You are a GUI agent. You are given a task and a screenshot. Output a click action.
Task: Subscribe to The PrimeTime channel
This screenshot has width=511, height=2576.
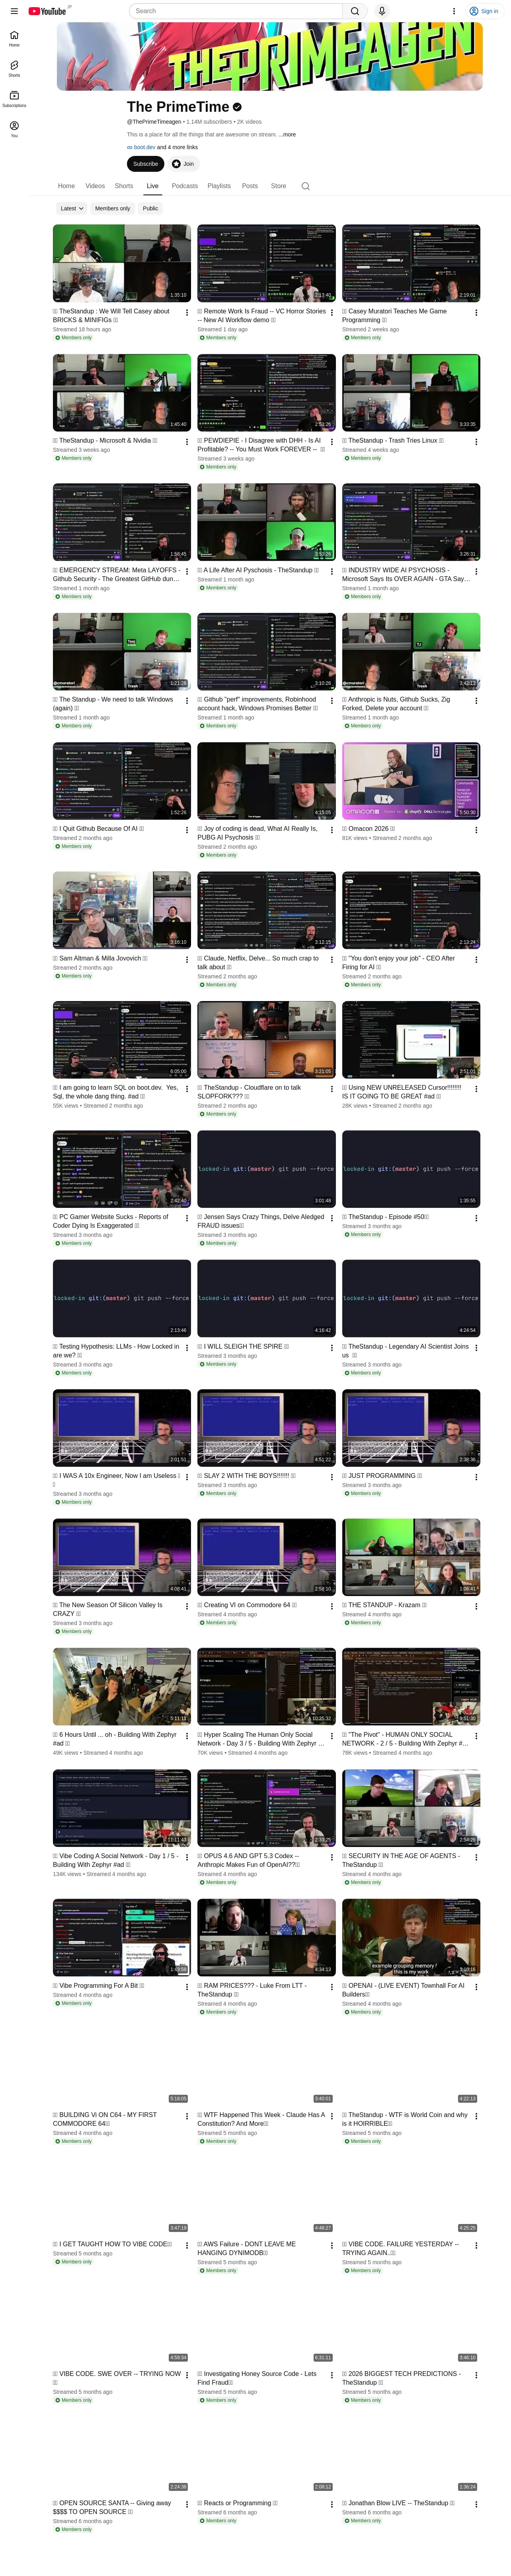pyautogui.click(x=146, y=164)
